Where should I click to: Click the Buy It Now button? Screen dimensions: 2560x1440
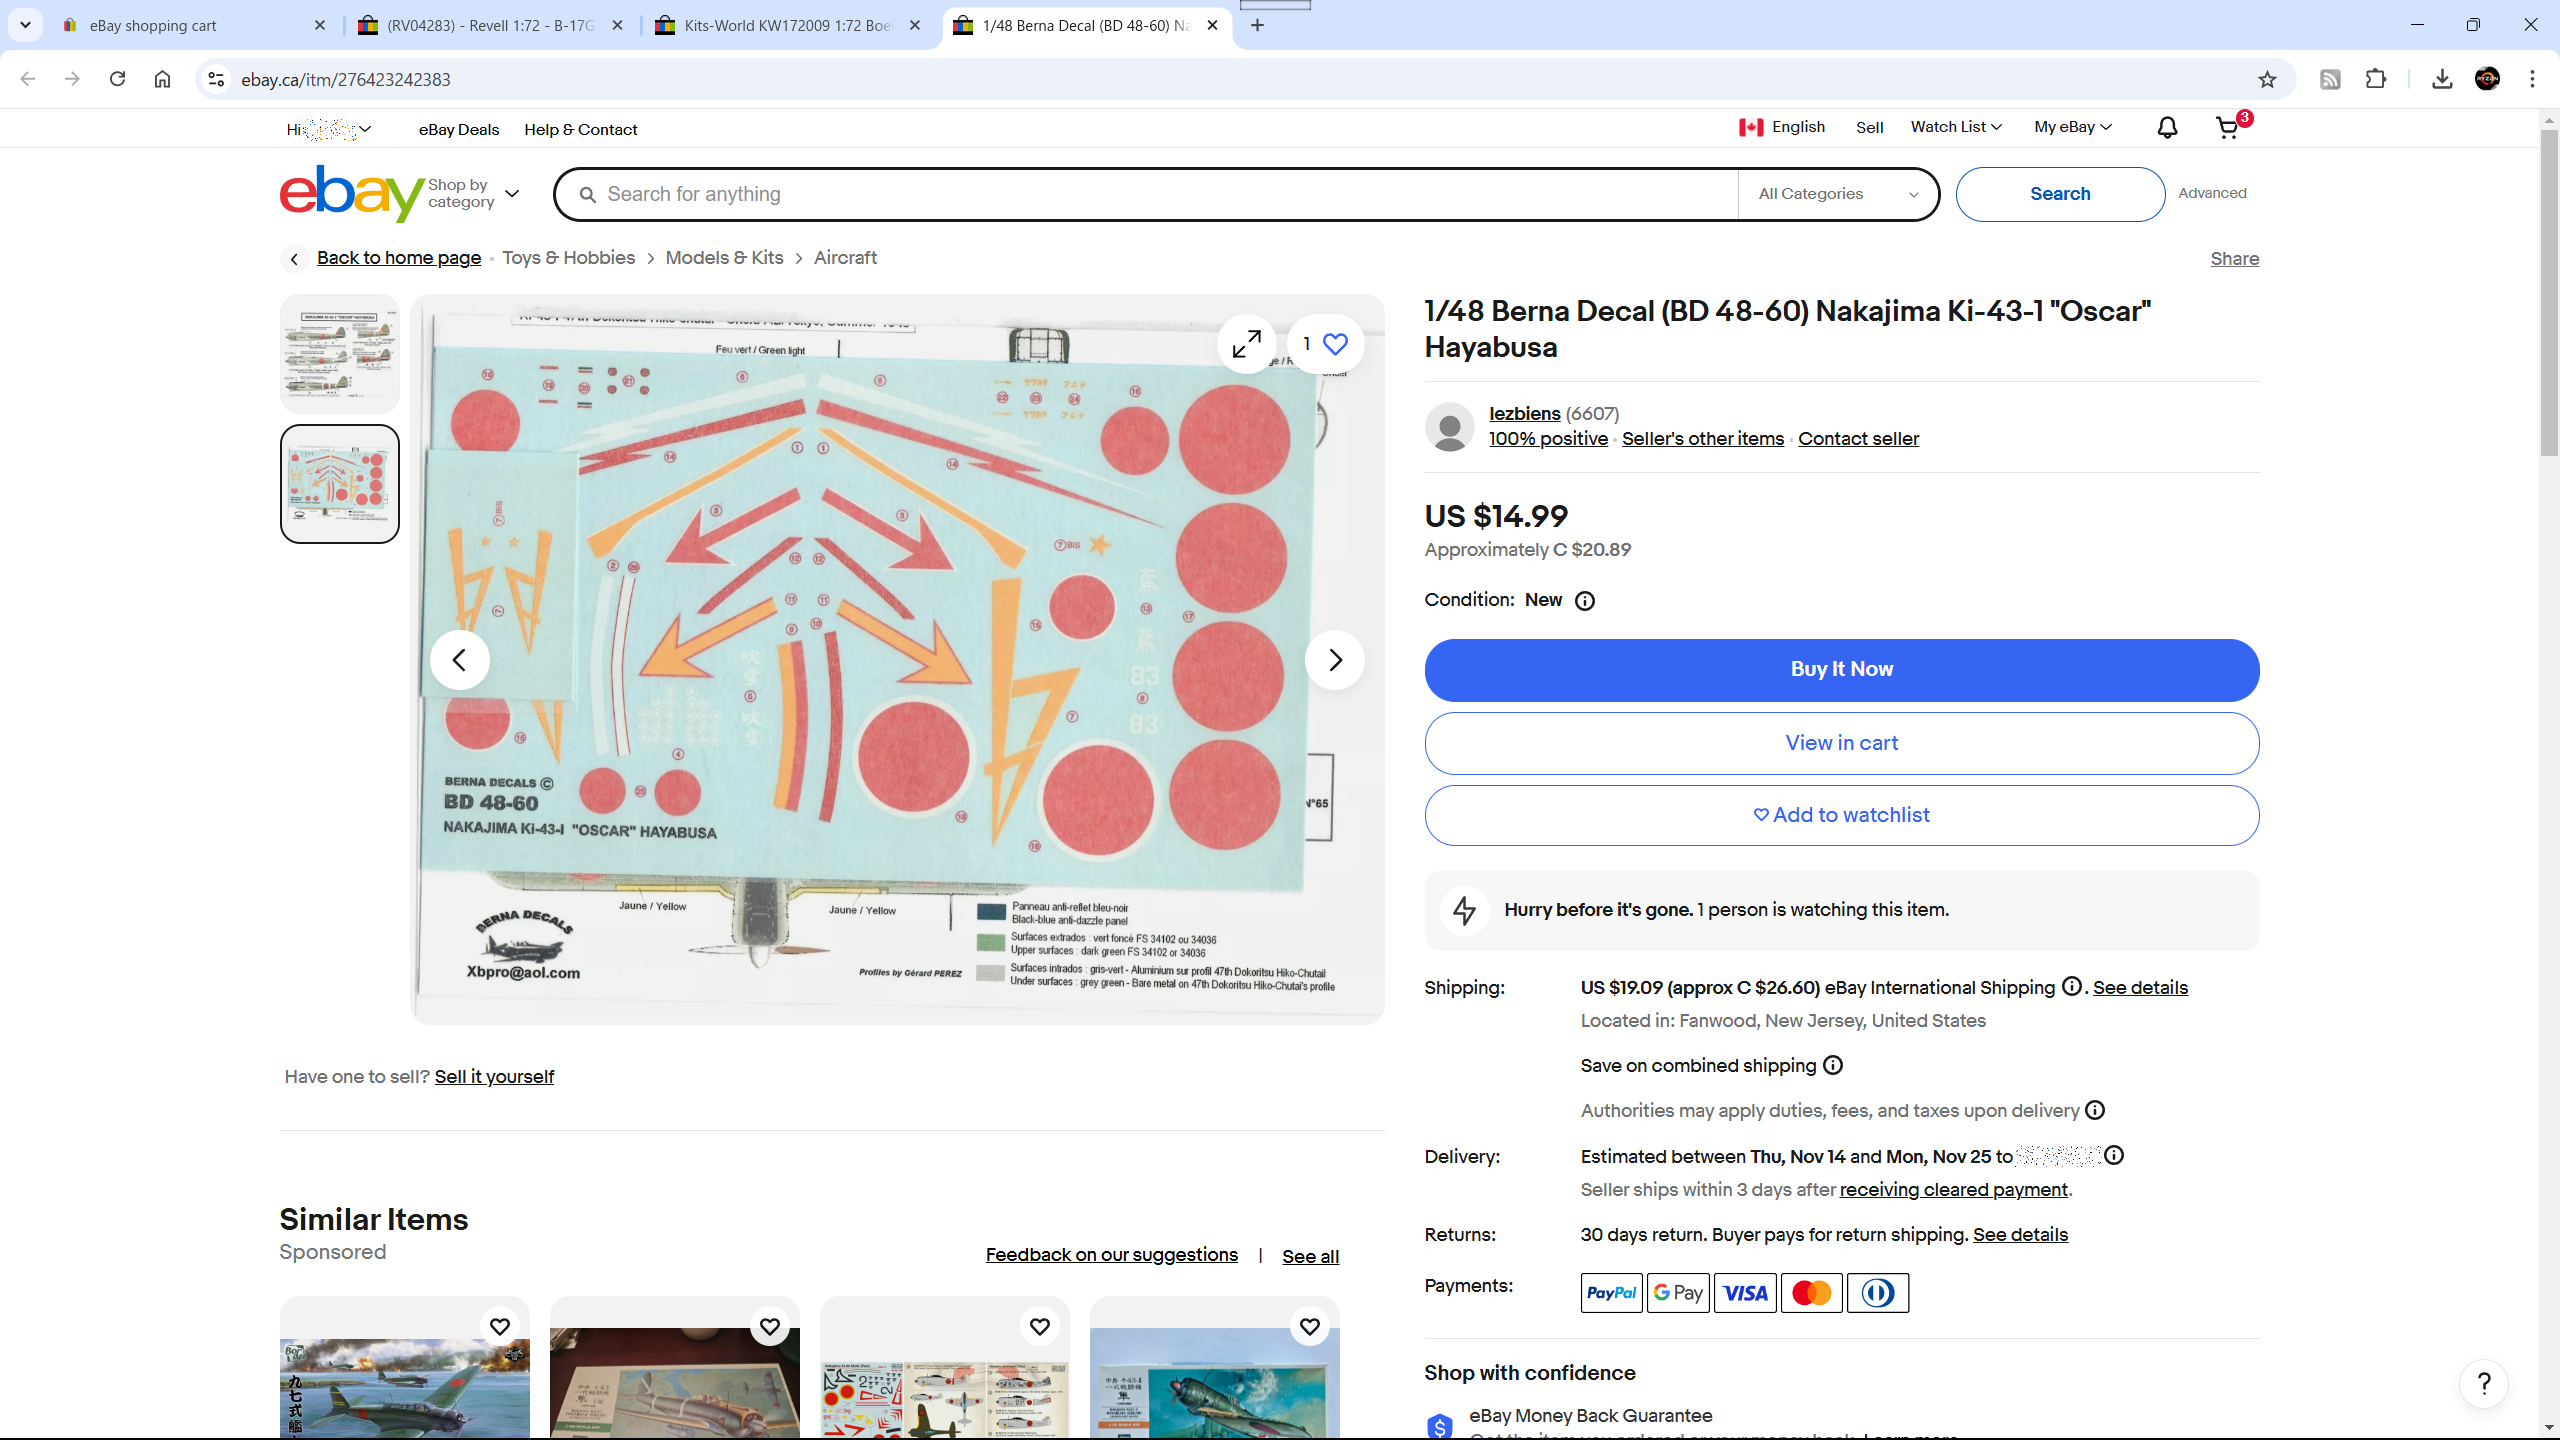coord(1841,670)
